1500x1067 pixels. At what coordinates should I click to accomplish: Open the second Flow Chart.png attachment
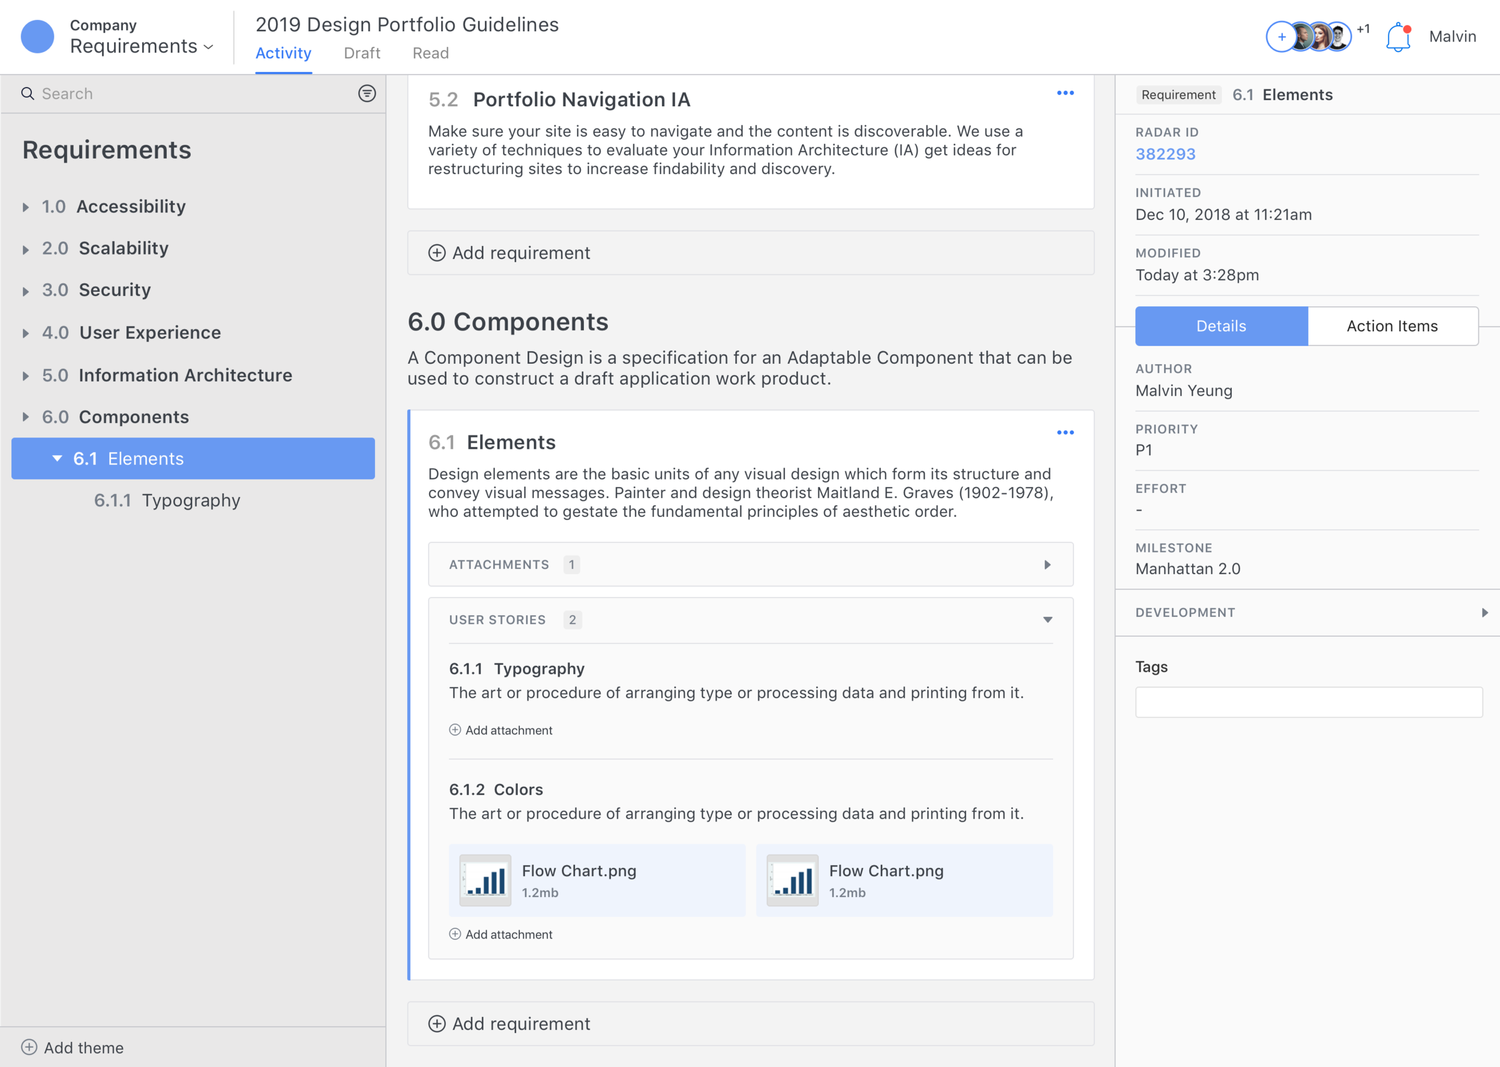pyautogui.click(x=904, y=880)
